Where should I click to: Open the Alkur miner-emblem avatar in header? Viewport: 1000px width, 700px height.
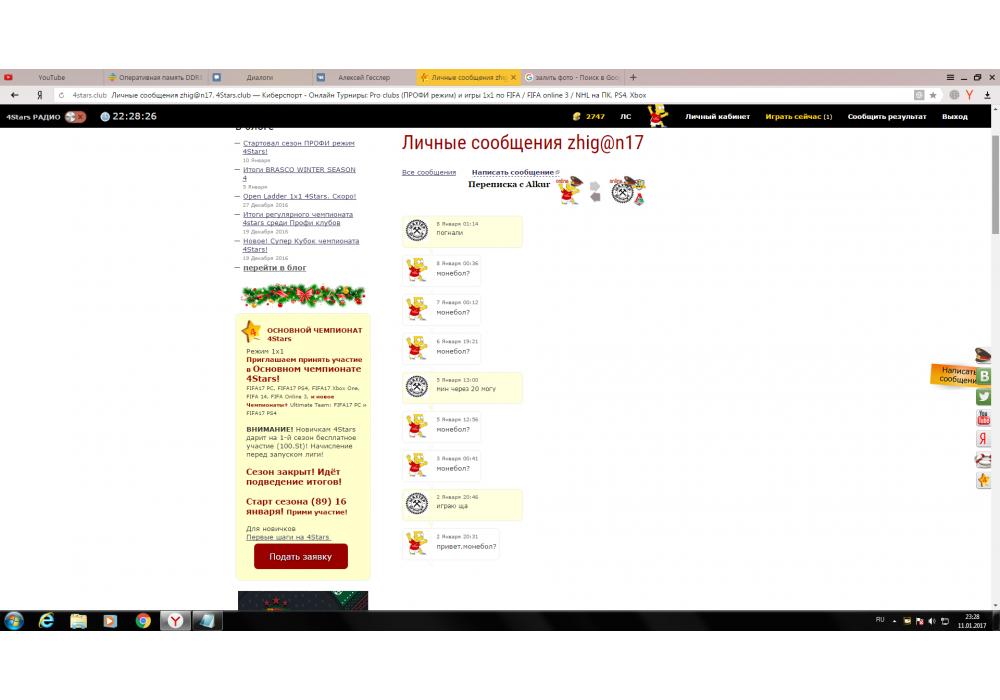pos(622,191)
